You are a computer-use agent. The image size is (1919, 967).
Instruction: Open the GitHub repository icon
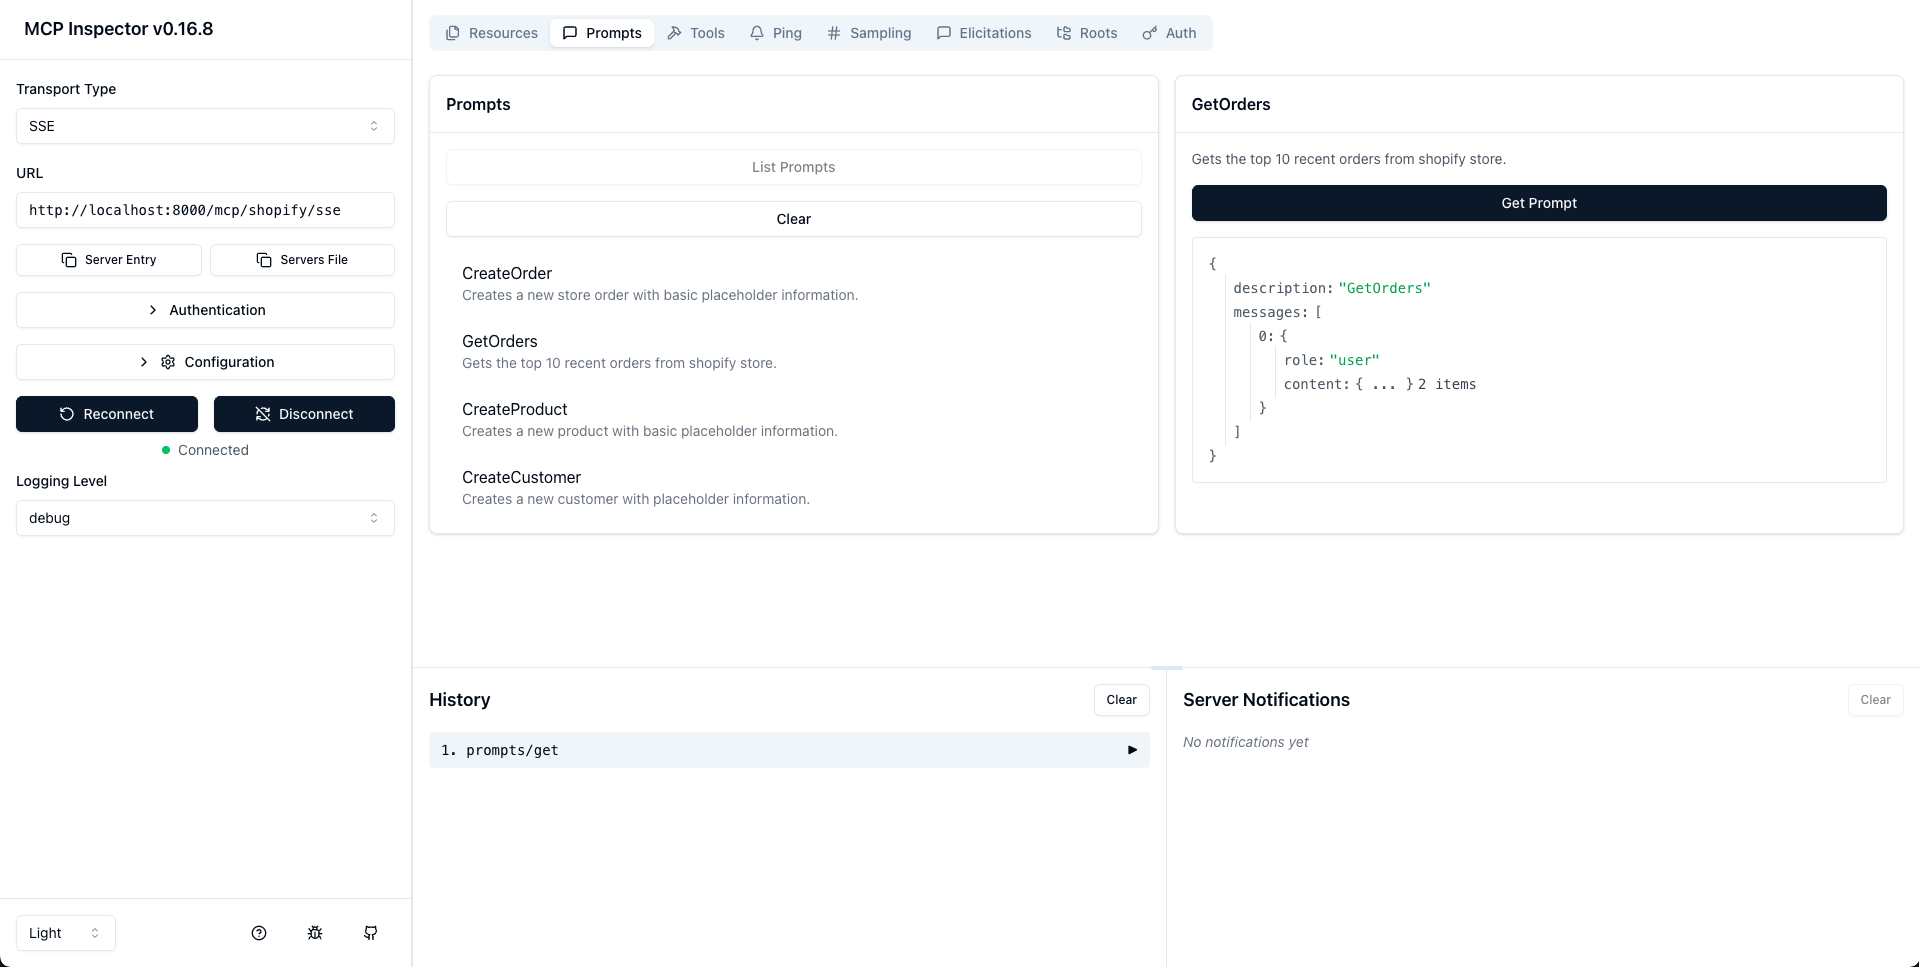click(x=371, y=933)
